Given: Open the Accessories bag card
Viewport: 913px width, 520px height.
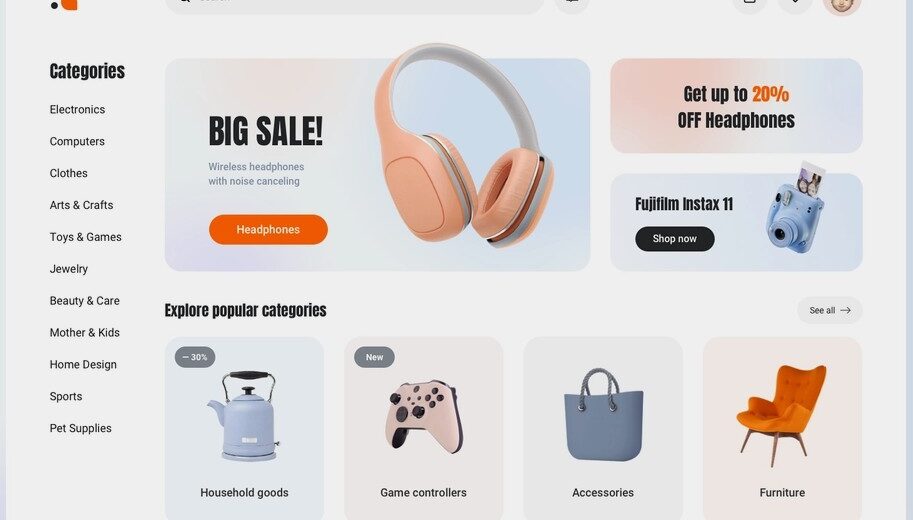Looking at the screenshot, I should pos(603,428).
